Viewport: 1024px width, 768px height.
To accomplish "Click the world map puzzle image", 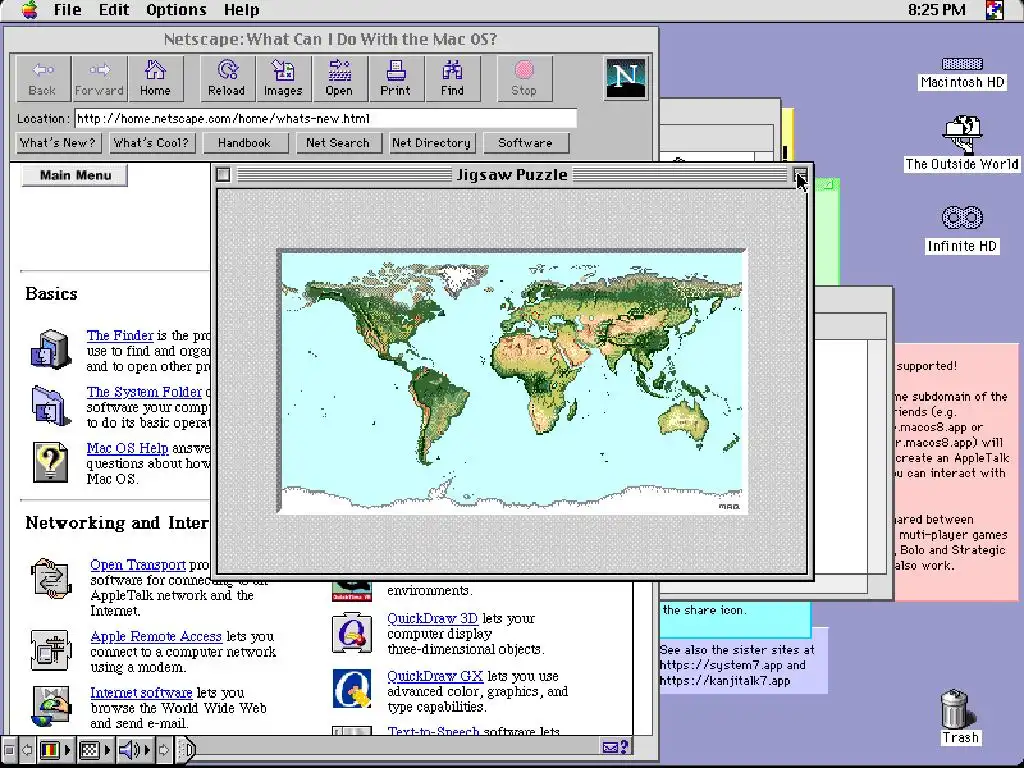I will click(x=513, y=381).
